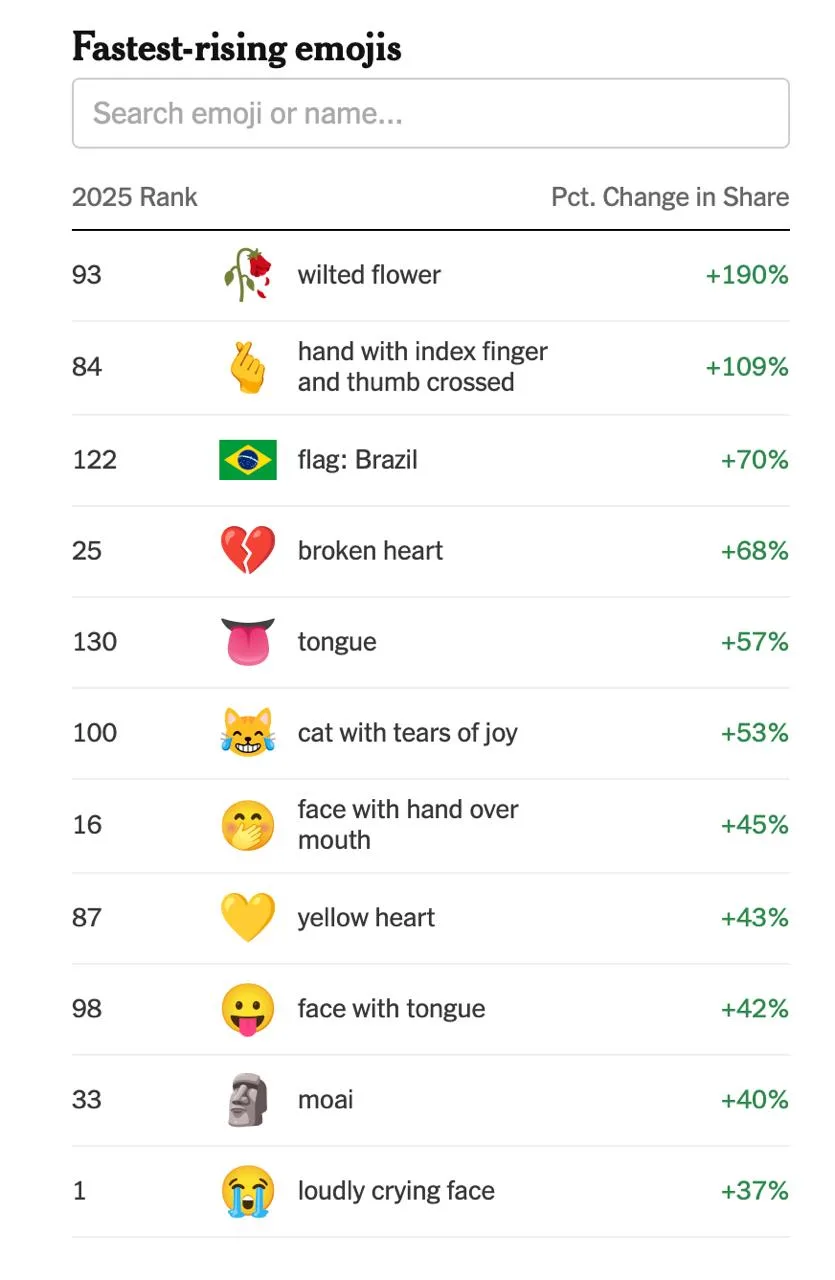Image resolution: width=835 pixels, height=1280 pixels.
Task: Focus the Search emoji or name field
Action: (x=431, y=113)
